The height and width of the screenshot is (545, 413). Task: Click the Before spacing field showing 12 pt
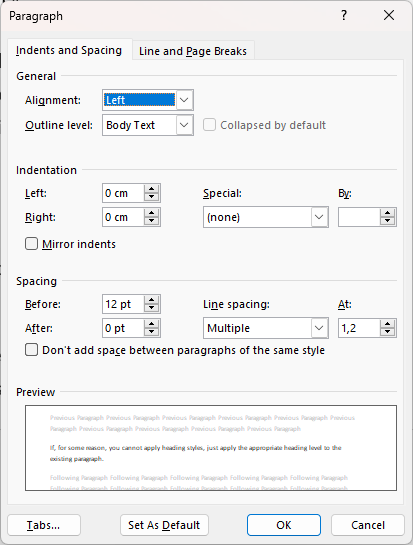pyautogui.click(x=123, y=304)
